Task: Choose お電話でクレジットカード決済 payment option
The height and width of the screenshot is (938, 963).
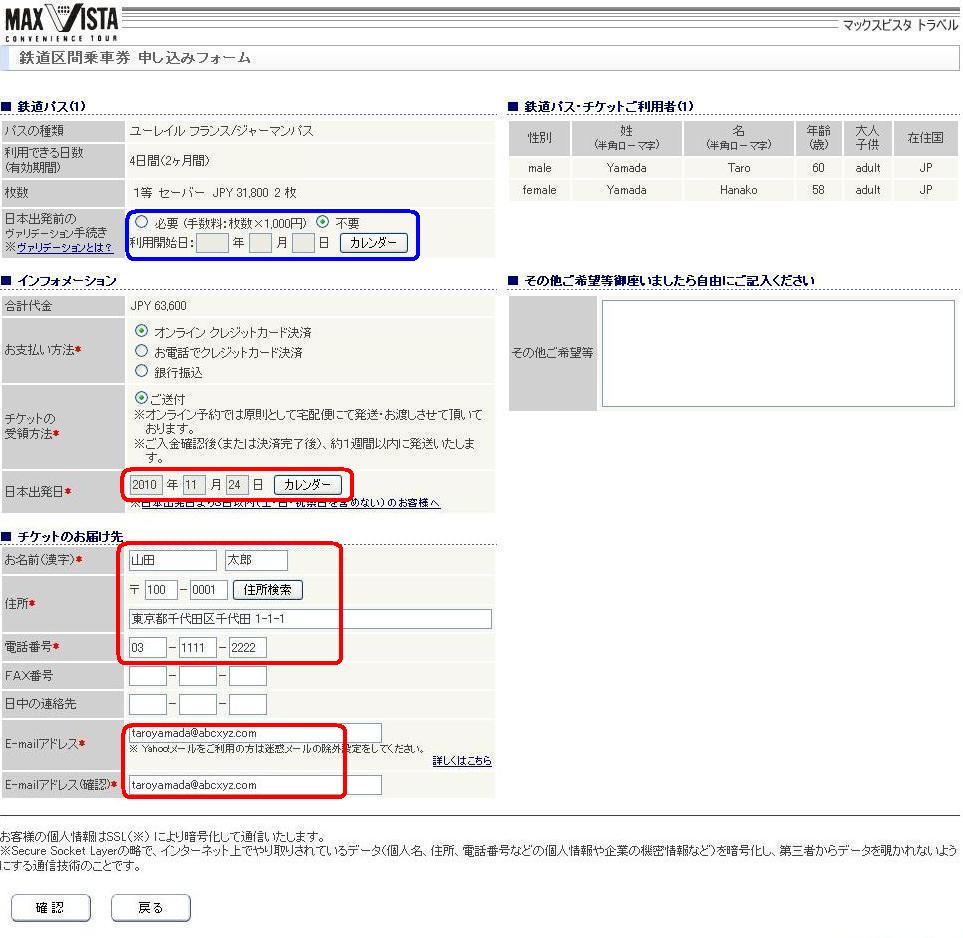Action: coord(142,351)
